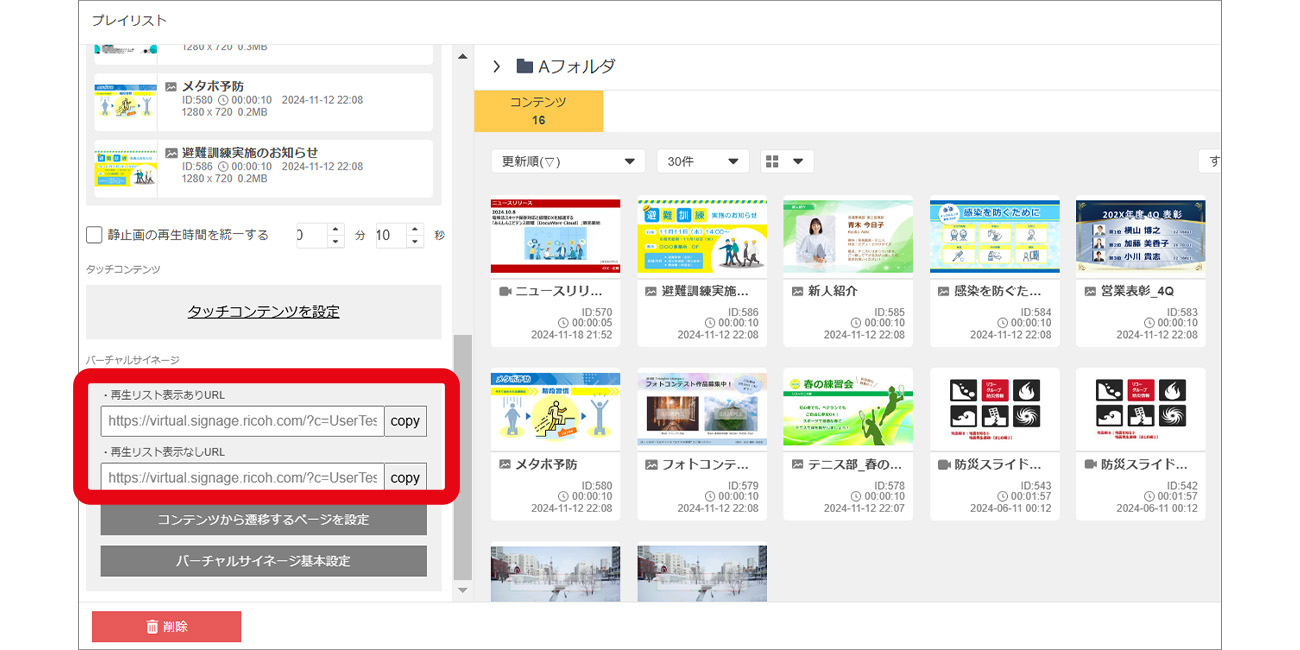The width and height of the screenshot is (1300, 650).
Task: Click video icon beside first 防災スライド item
Action: point(944,464)
